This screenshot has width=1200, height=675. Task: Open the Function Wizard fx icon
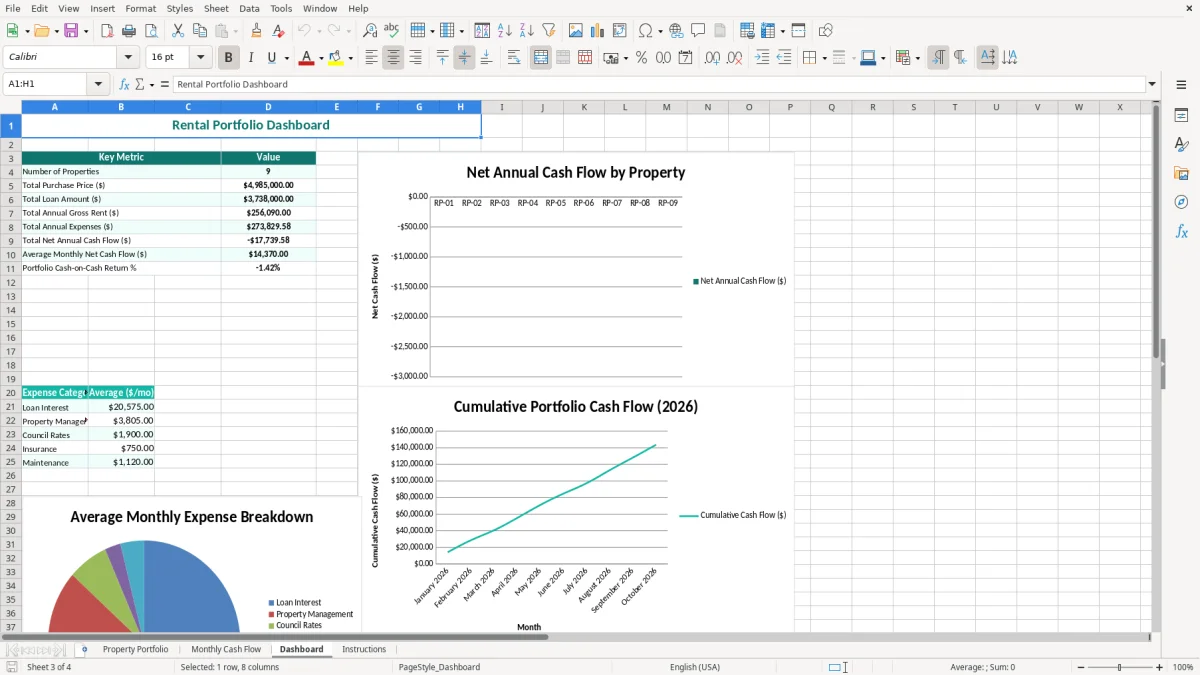(x=124, y=84)
